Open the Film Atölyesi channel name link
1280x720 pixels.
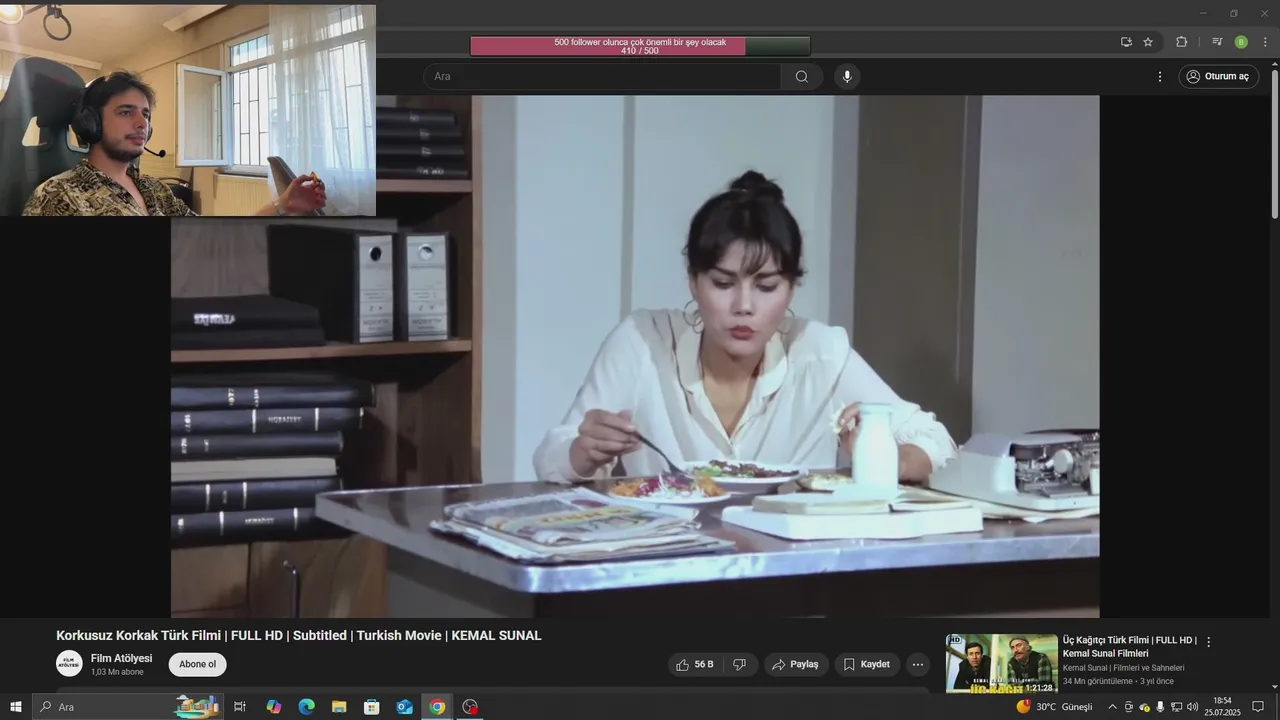(121, 658)
